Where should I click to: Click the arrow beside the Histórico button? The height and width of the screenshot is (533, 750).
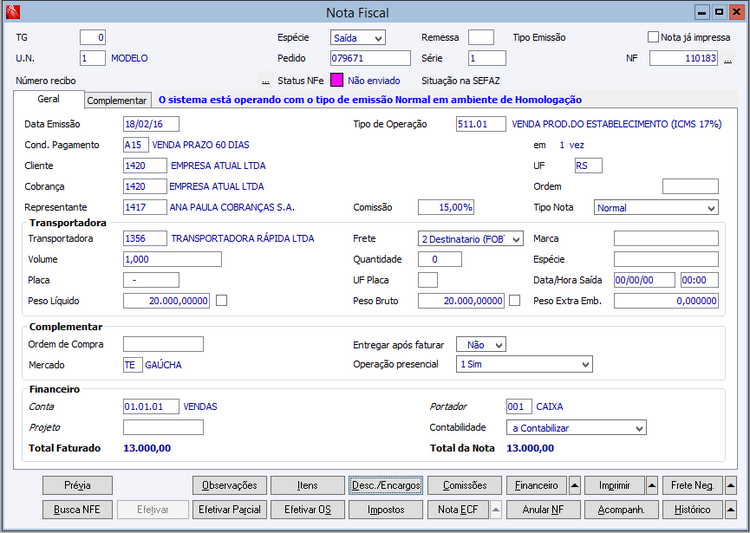coord(730,509)
